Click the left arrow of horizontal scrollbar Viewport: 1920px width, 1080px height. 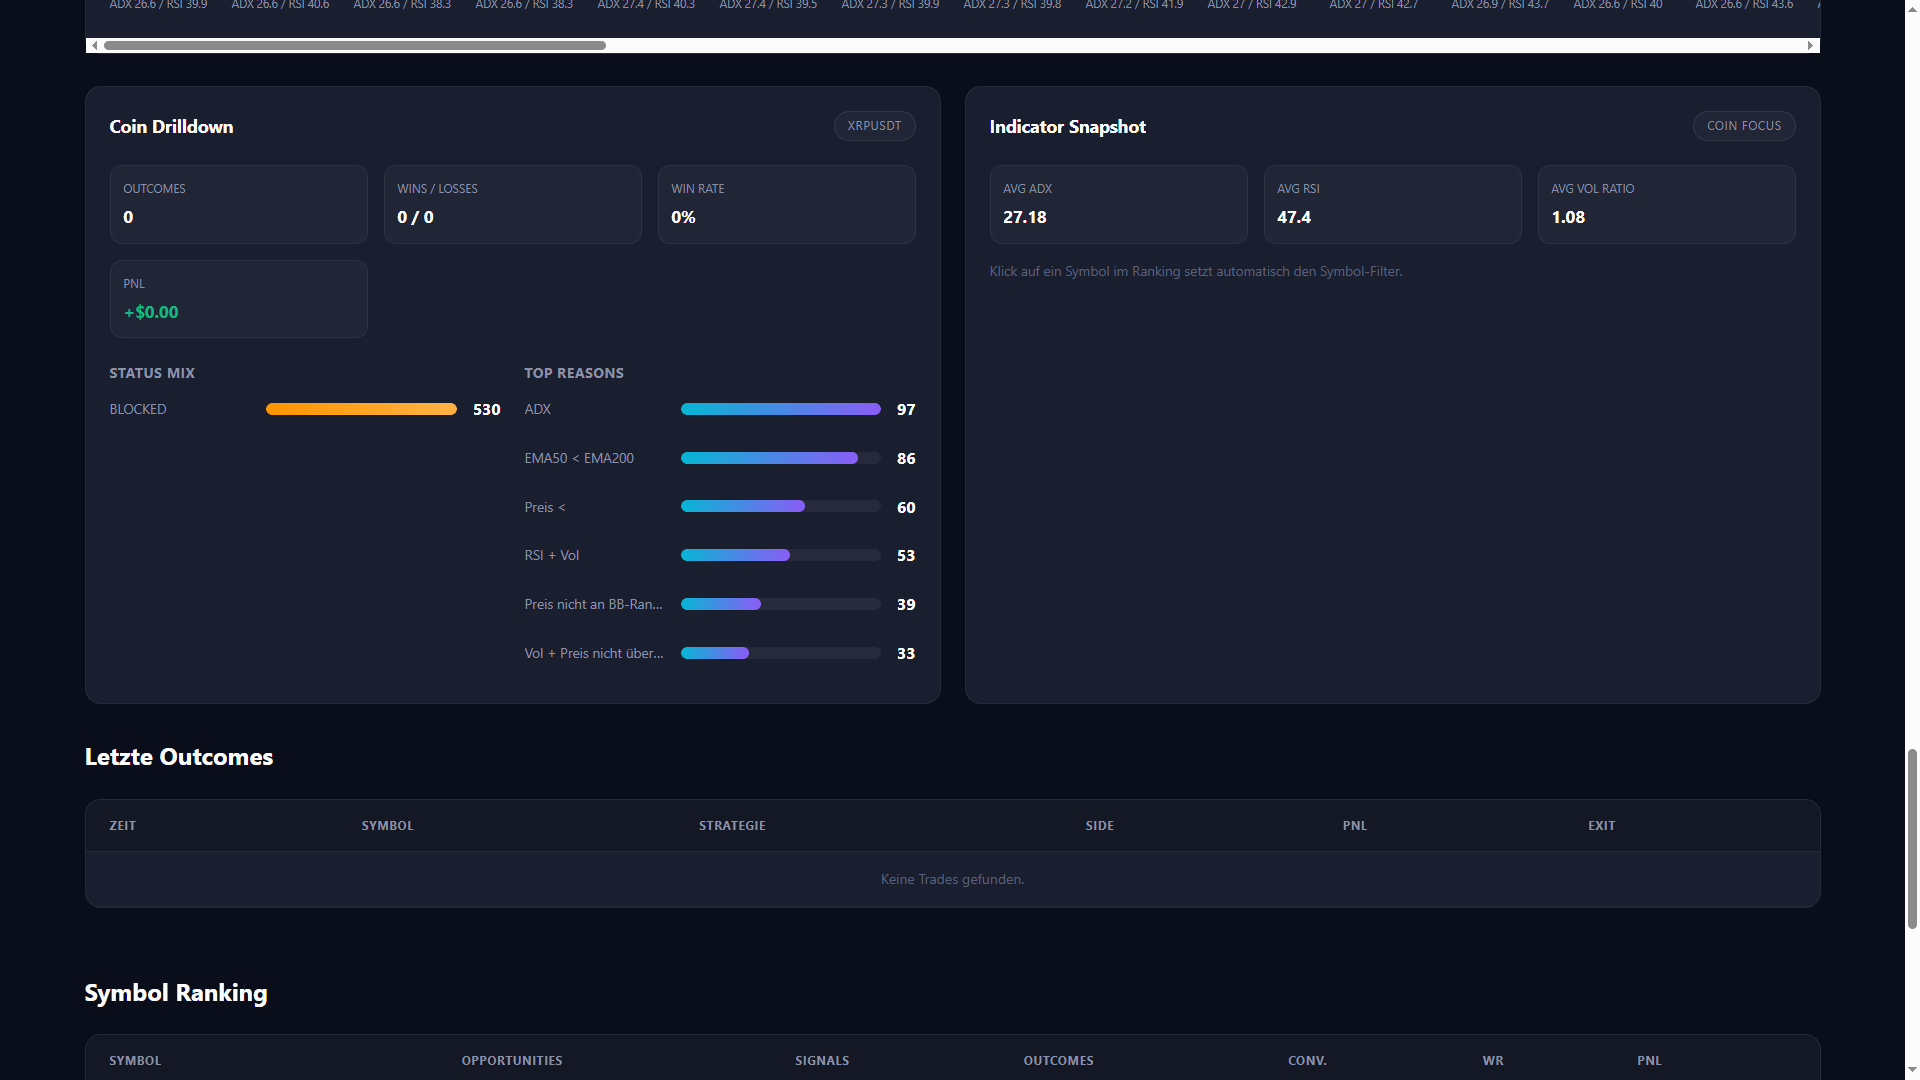94,45
